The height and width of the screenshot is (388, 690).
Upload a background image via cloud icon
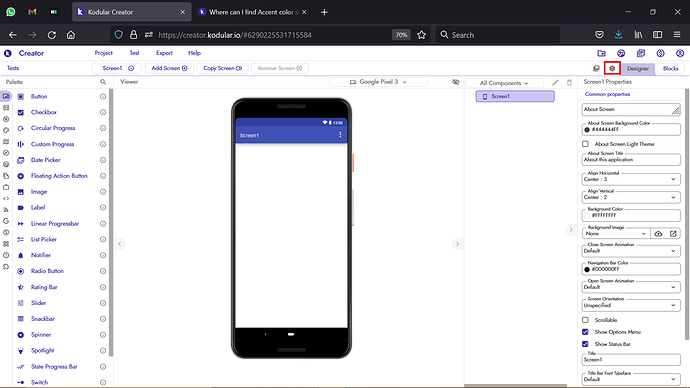(x=658, y=234)
